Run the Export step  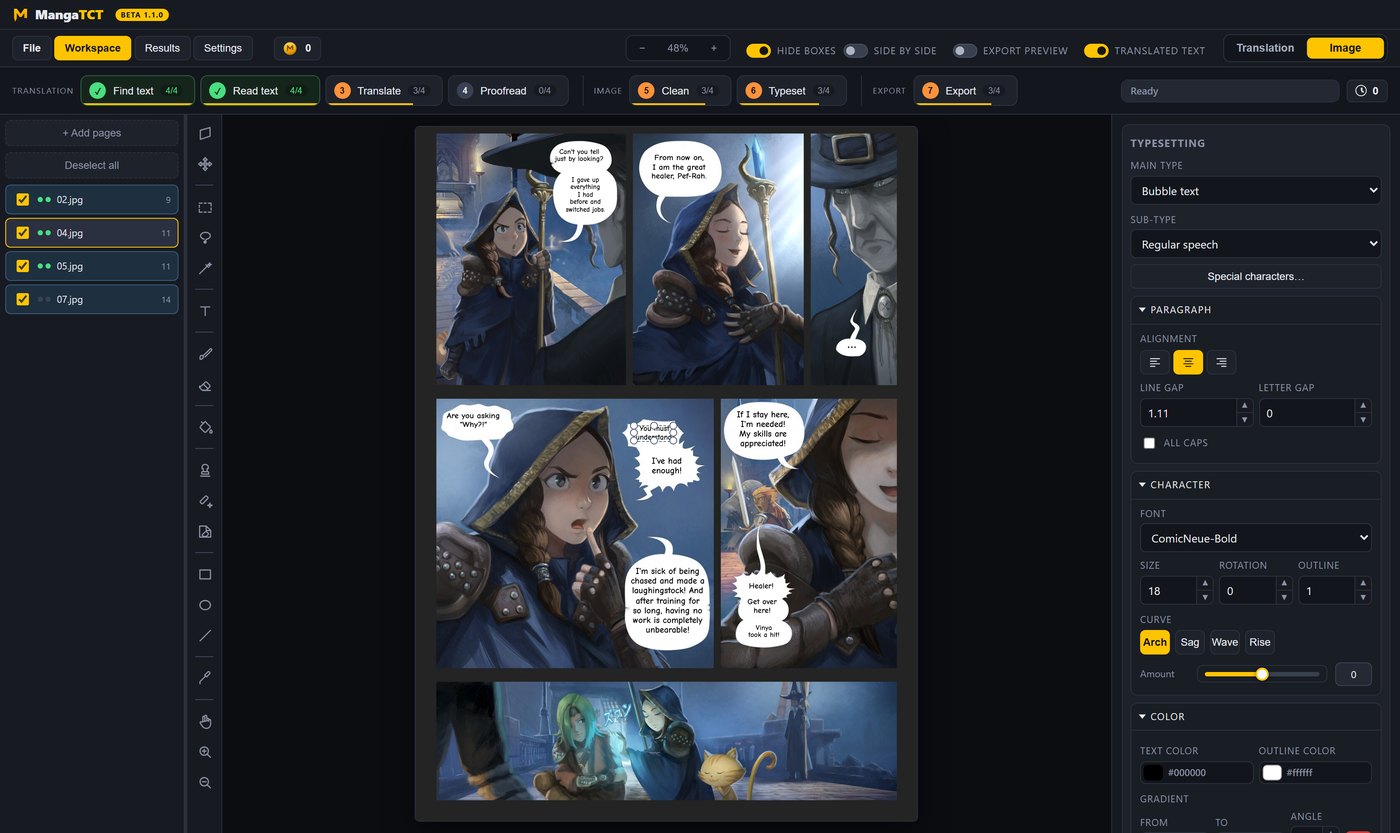965,91
